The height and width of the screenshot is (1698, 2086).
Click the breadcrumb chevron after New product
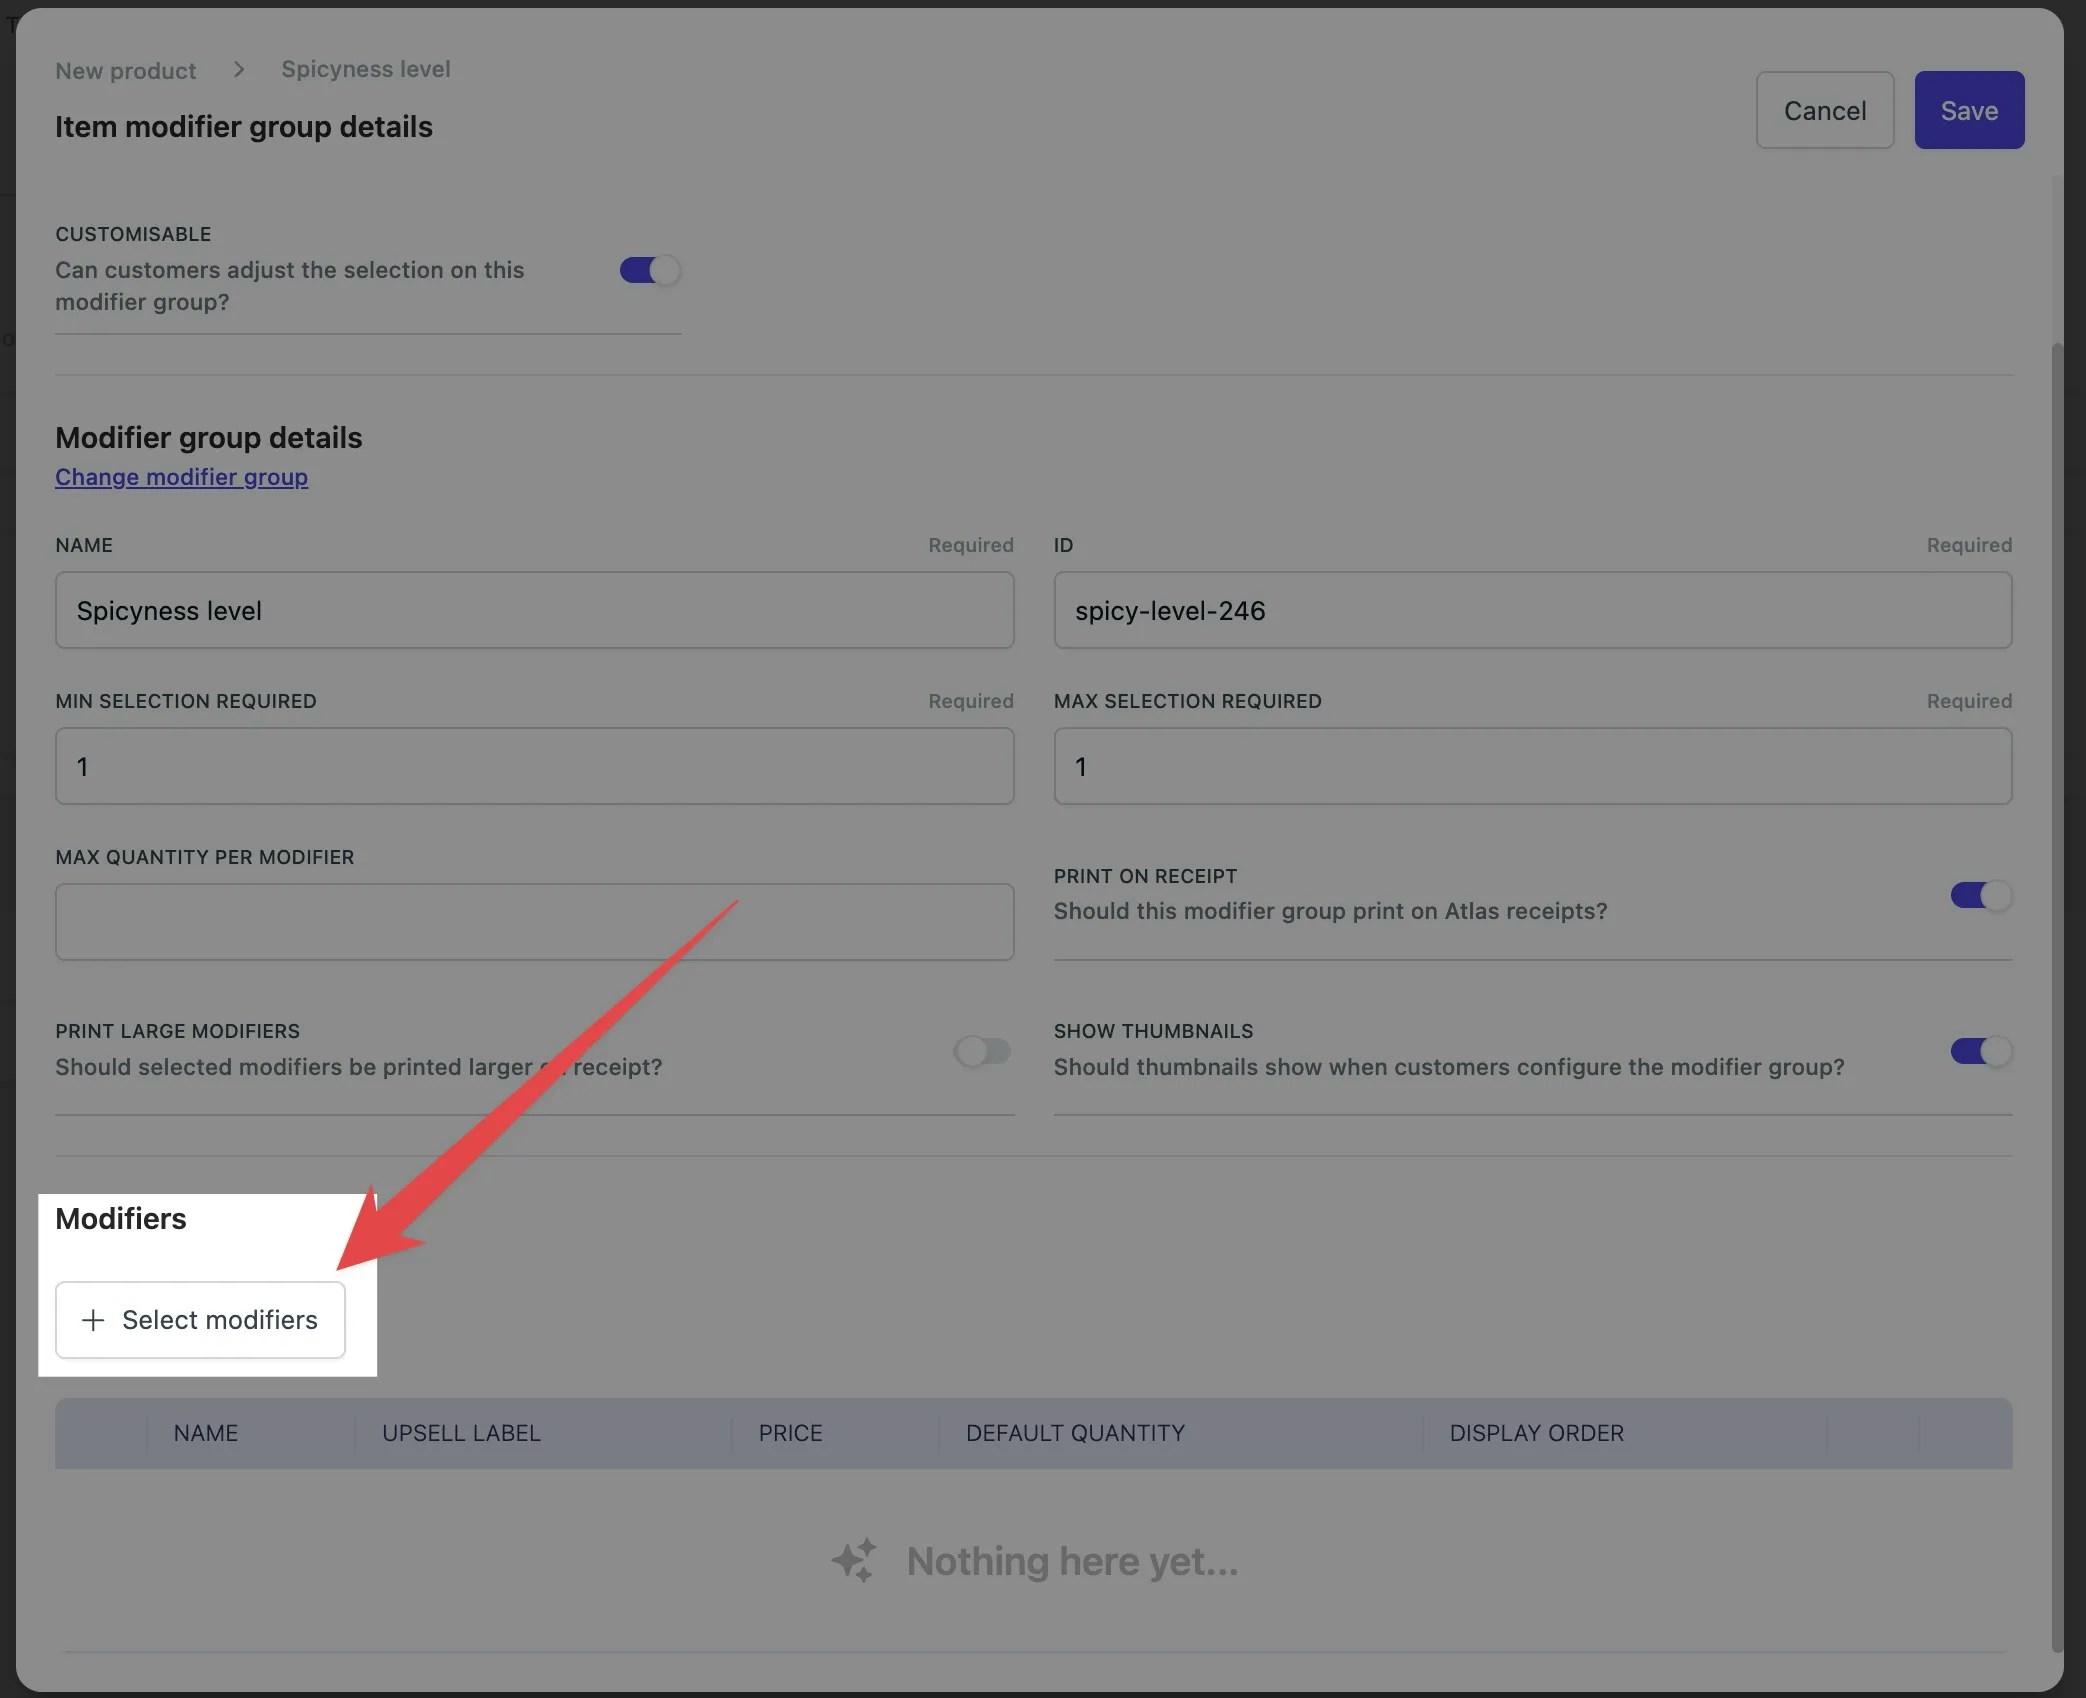(239, 69)
